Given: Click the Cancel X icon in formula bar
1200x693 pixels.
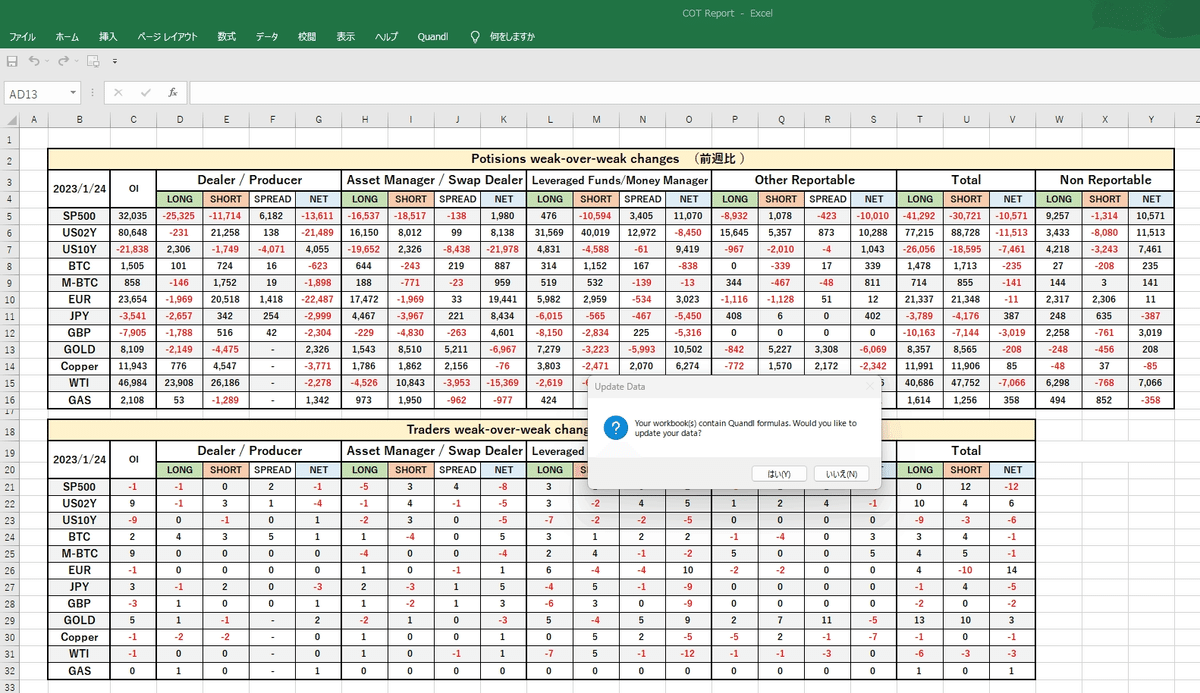Looking at the screenshot, I should pyautogui.click(x=119, y=93).
